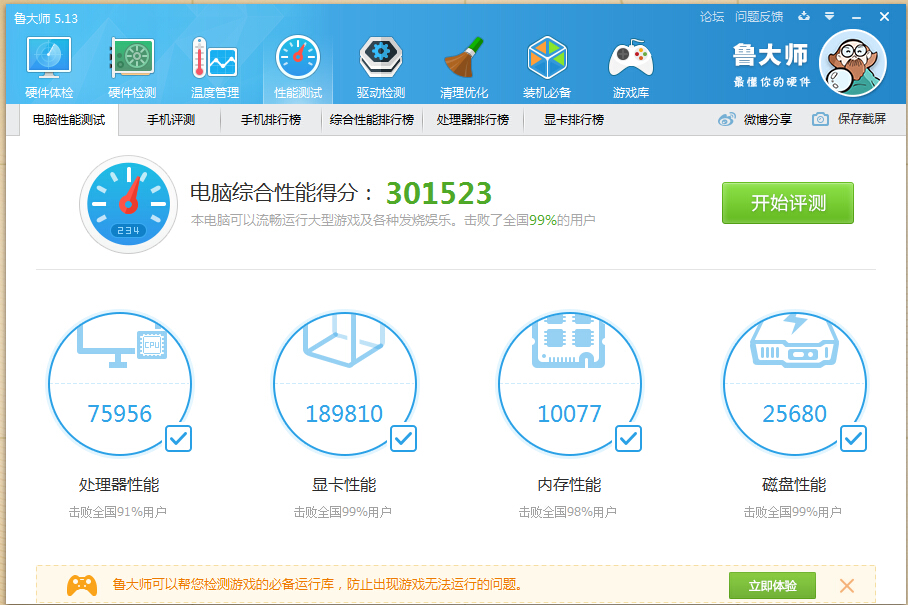Switch to the 手机评测 tab
The image size is (908, 605).
(x=170, y=120)
